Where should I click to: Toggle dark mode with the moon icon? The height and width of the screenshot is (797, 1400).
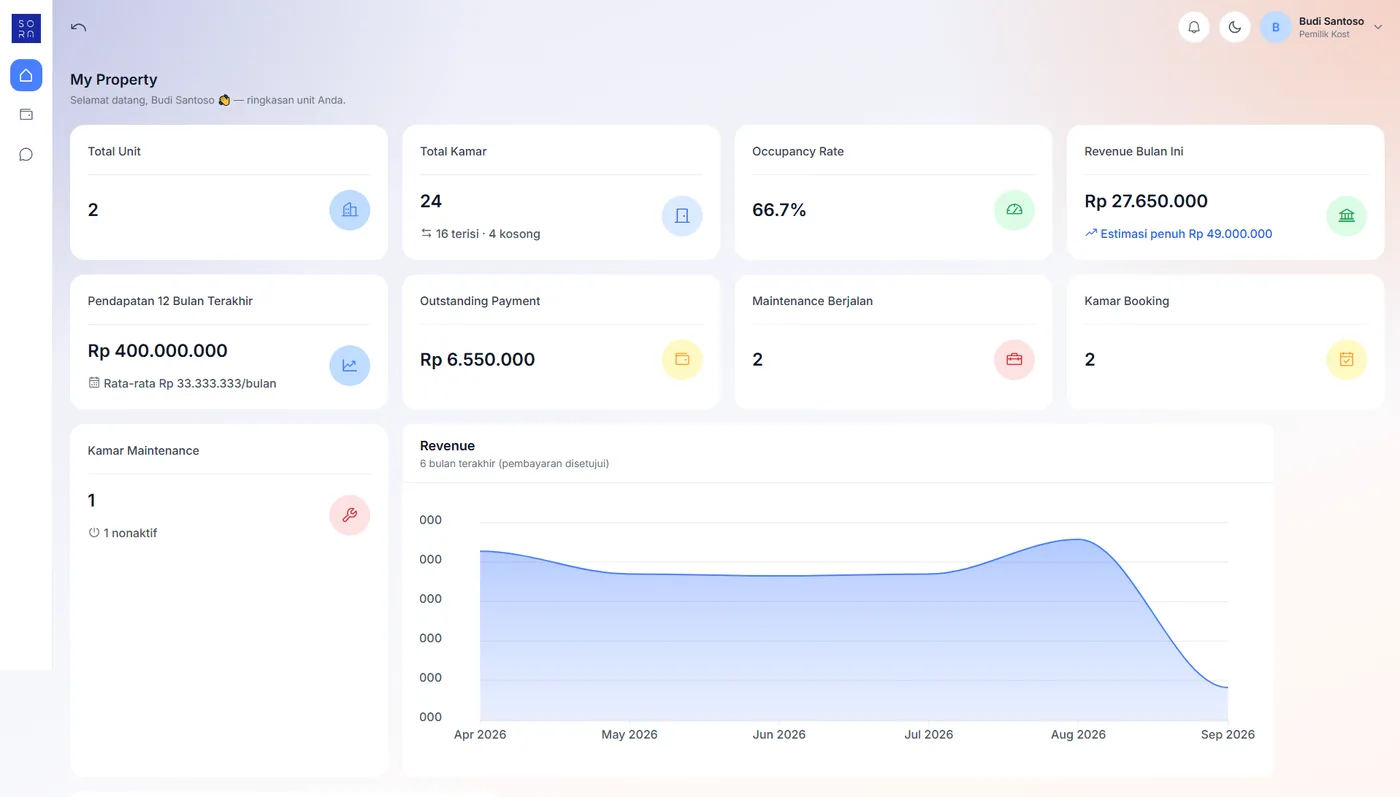point(1235,27)
